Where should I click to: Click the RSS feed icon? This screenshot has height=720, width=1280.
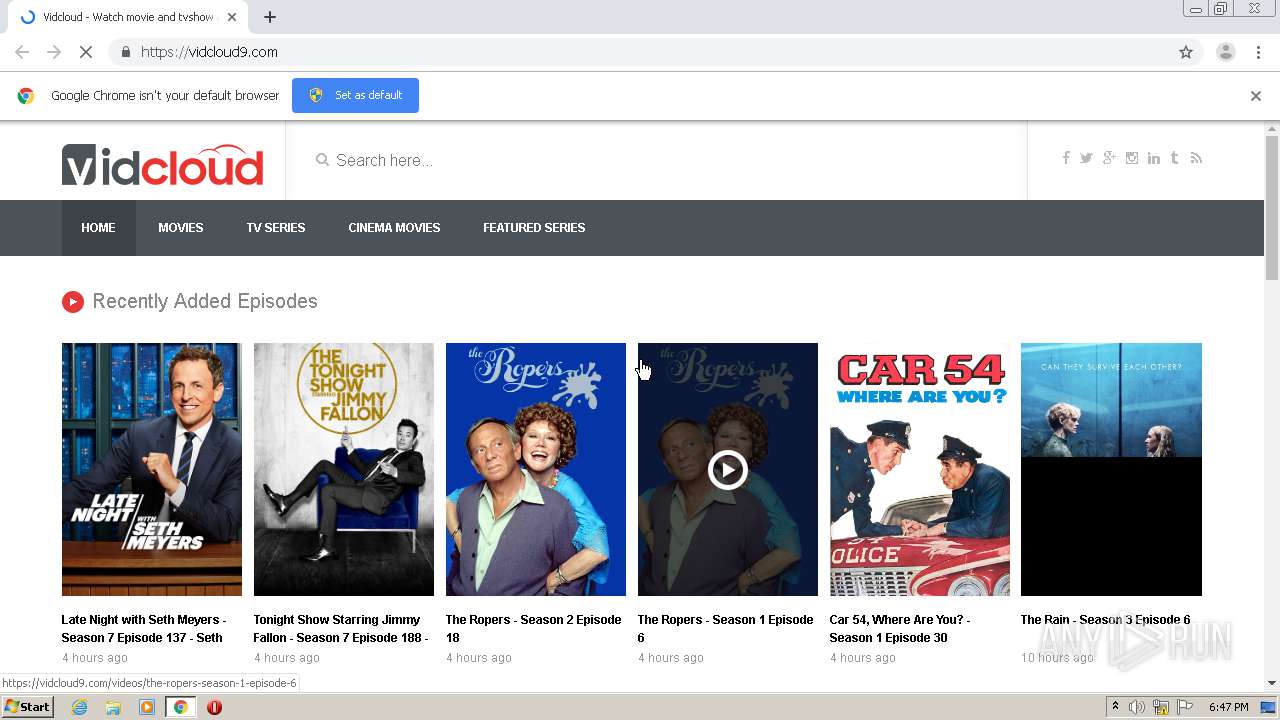[1196, 158]
